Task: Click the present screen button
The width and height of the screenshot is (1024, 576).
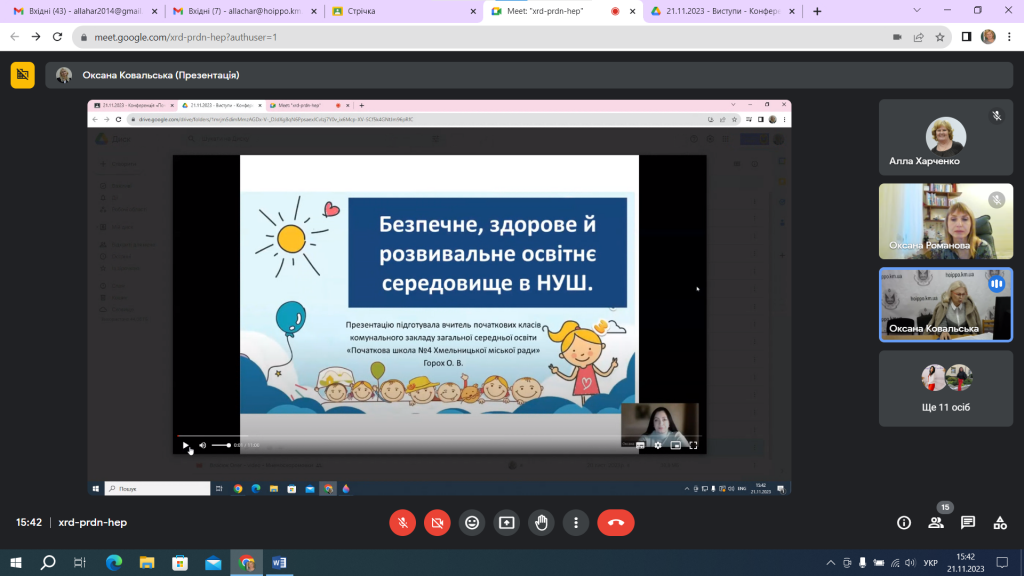Action: [507, 522]
